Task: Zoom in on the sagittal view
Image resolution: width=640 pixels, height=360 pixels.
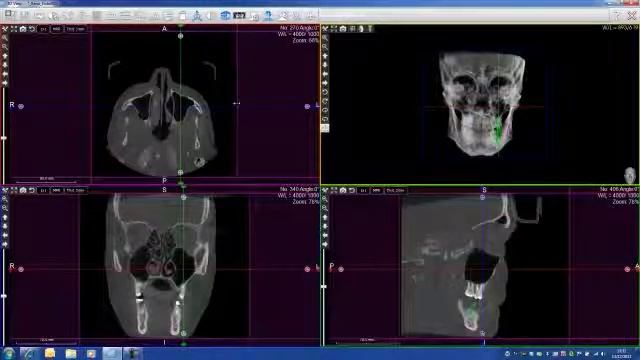Action: (x=325, y=199)
